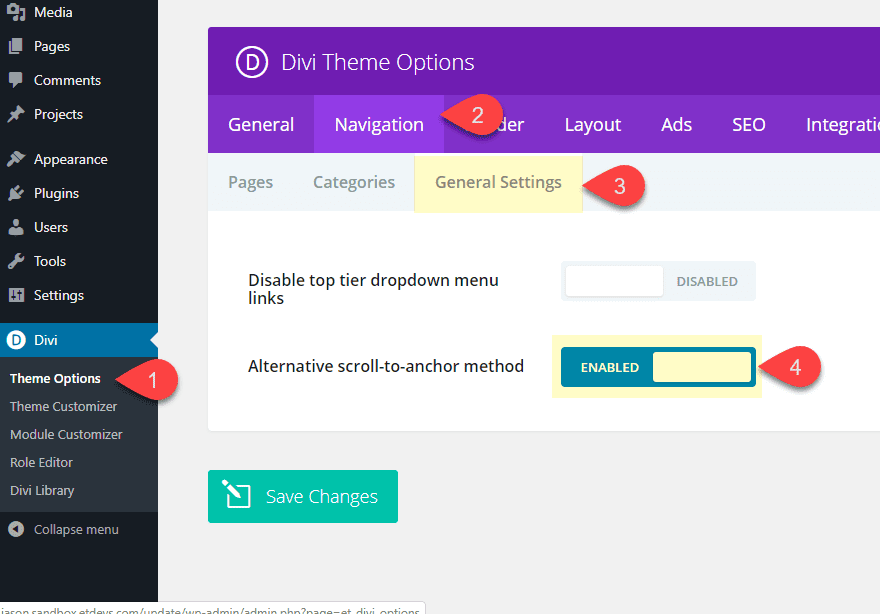Viewport: 880px width, 614px height.
Task: Select the Pages sub-tab
Action: tap(250, 182)
